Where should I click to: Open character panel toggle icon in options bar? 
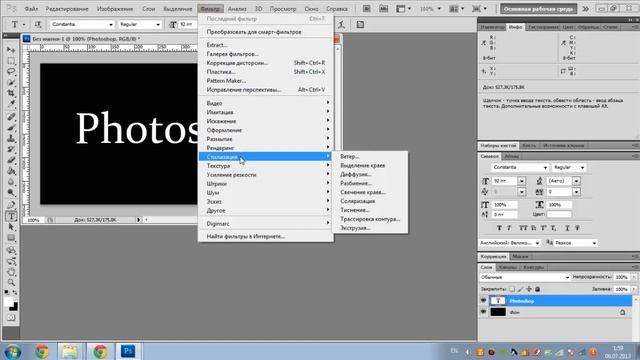point(360,24)
